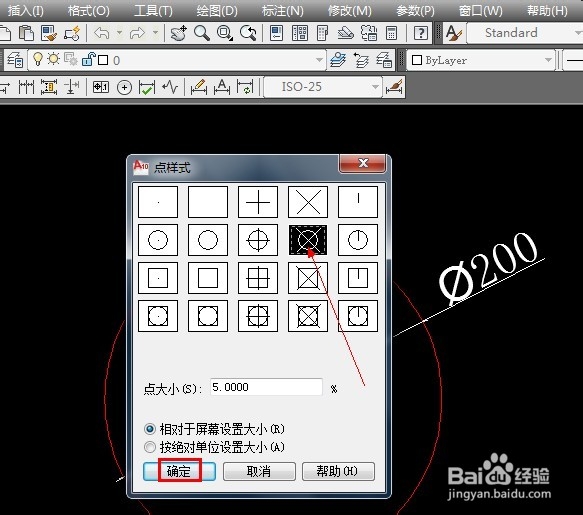Select 'Set size relative to screen' radio
583x515 pixels.
pyautogui.click(x=150, y=429)
